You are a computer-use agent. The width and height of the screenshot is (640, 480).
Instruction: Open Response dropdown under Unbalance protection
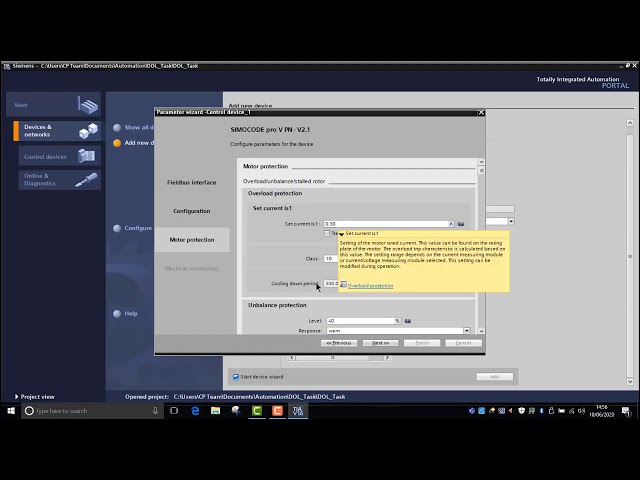(x=466, y=331)
